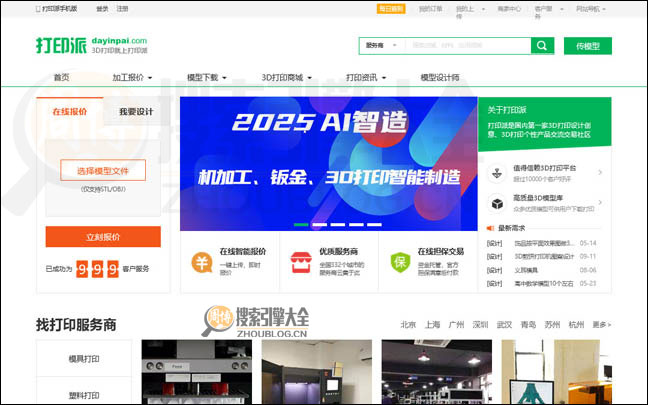The image size is (648, 405).
Task: Filter service providers by 北京
Action: click(408, 324)
